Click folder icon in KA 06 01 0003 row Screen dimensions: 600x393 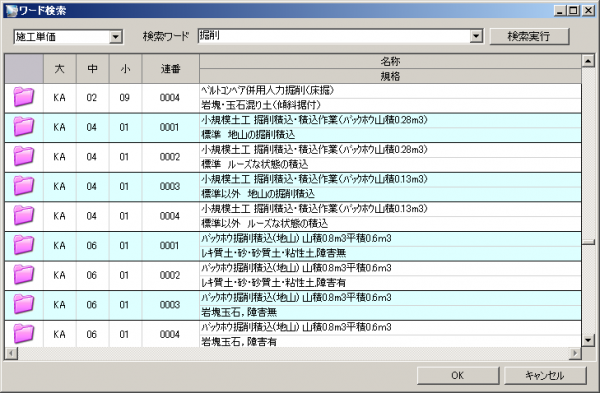[24, 304]
